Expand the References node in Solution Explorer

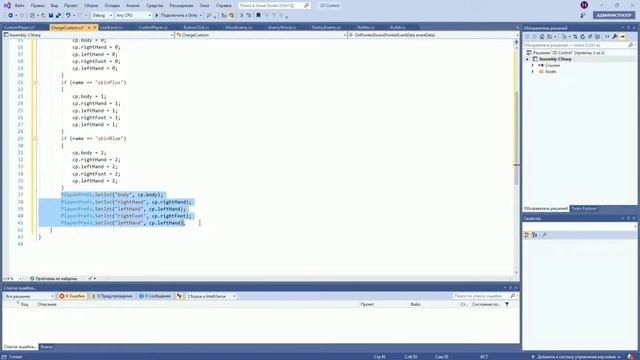[x=533, y=65]
